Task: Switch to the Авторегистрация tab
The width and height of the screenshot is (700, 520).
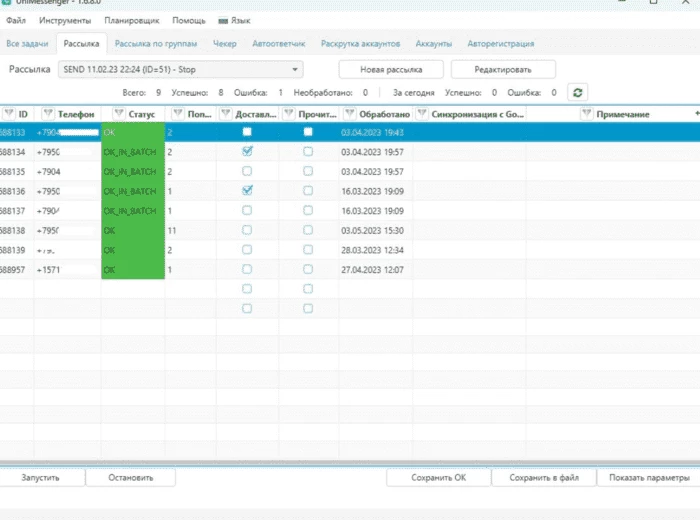Action: (500, 44)
